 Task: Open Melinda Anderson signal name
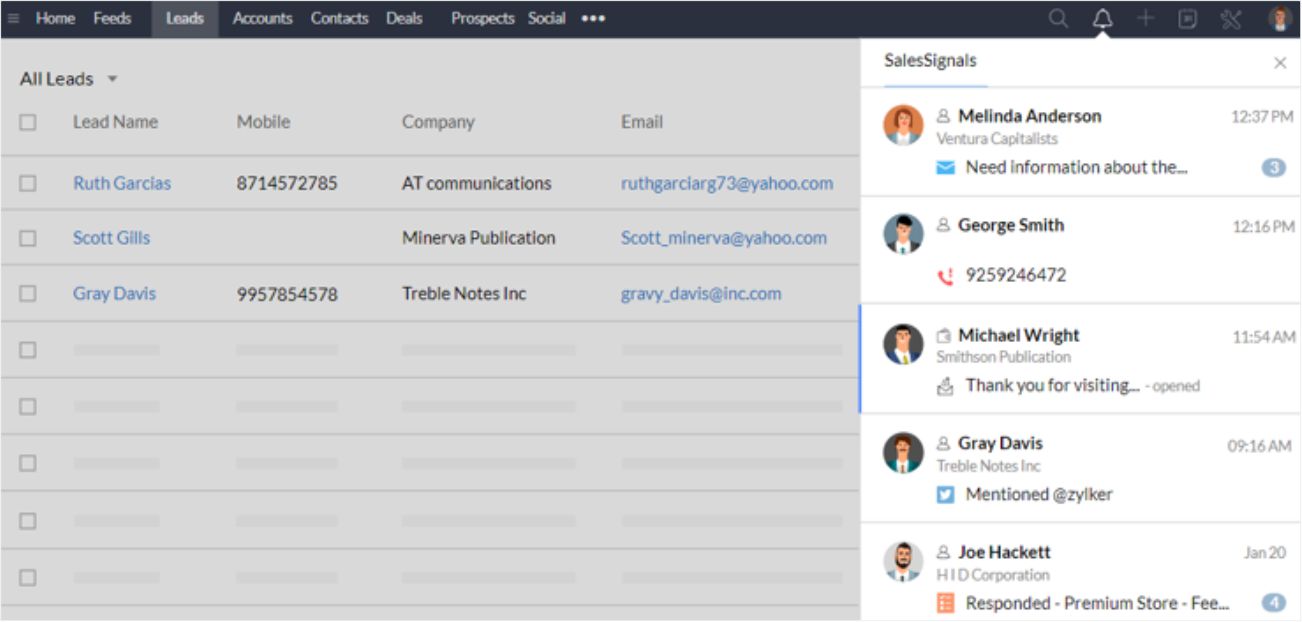(x=1030, y=116)
